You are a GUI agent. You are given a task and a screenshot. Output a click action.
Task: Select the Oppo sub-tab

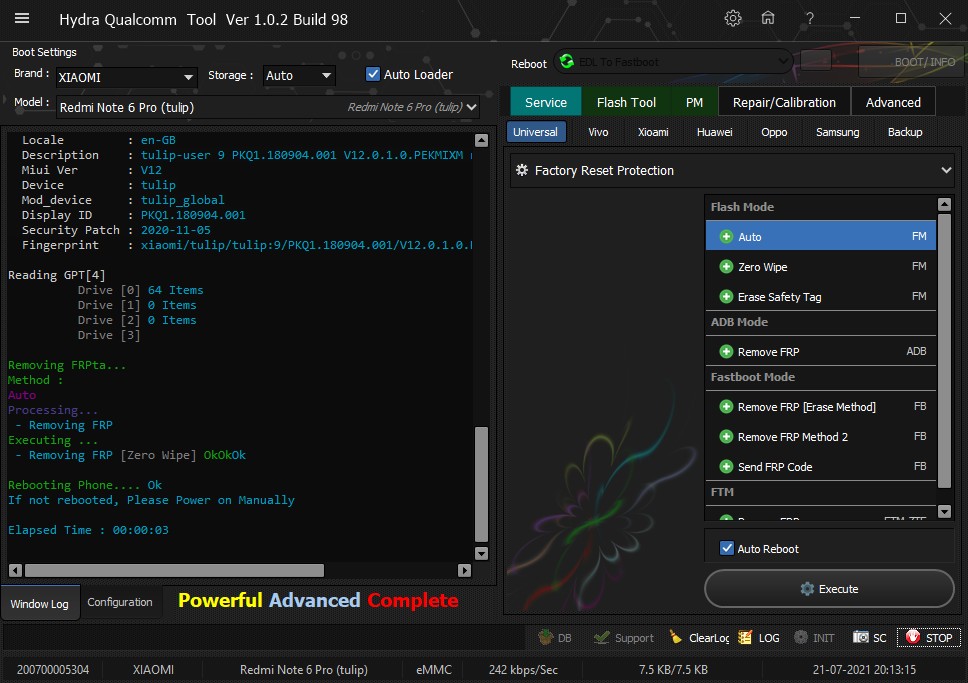point(774,132)
